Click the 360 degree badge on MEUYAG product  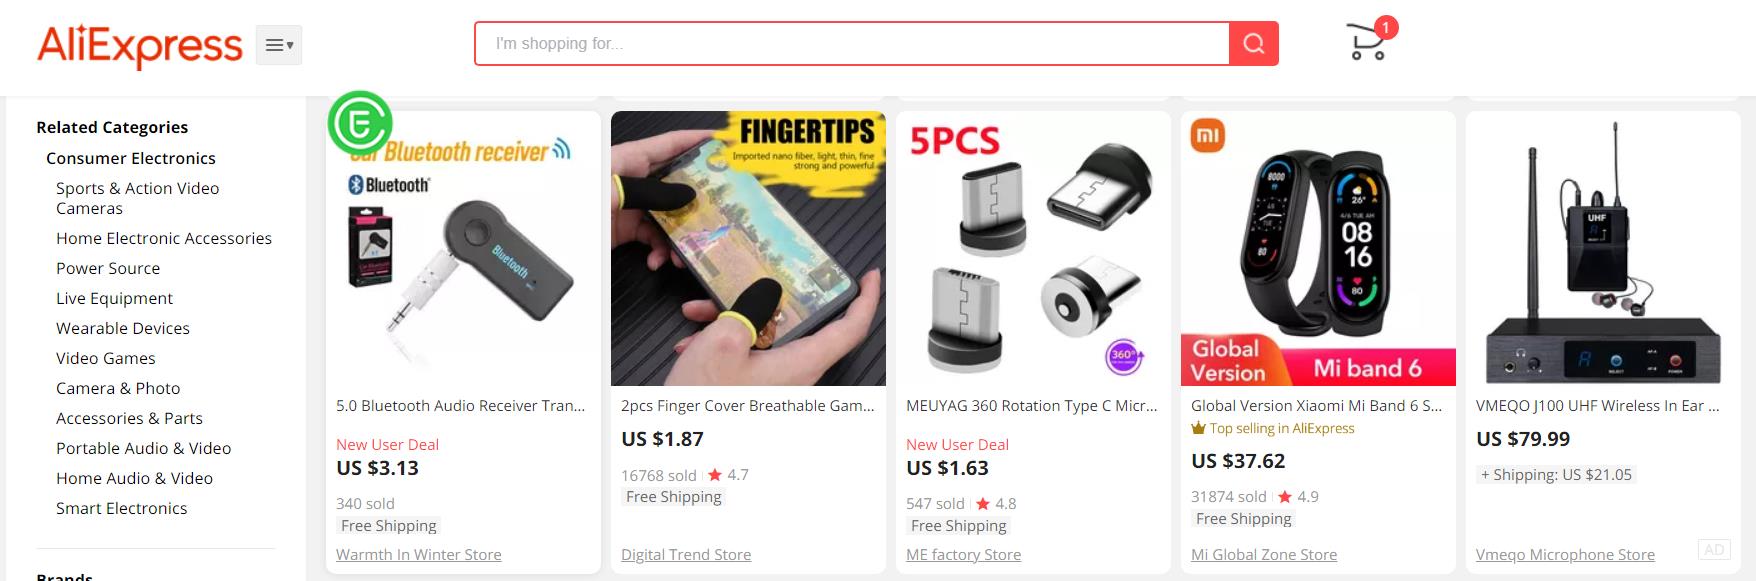[1124, 356]
